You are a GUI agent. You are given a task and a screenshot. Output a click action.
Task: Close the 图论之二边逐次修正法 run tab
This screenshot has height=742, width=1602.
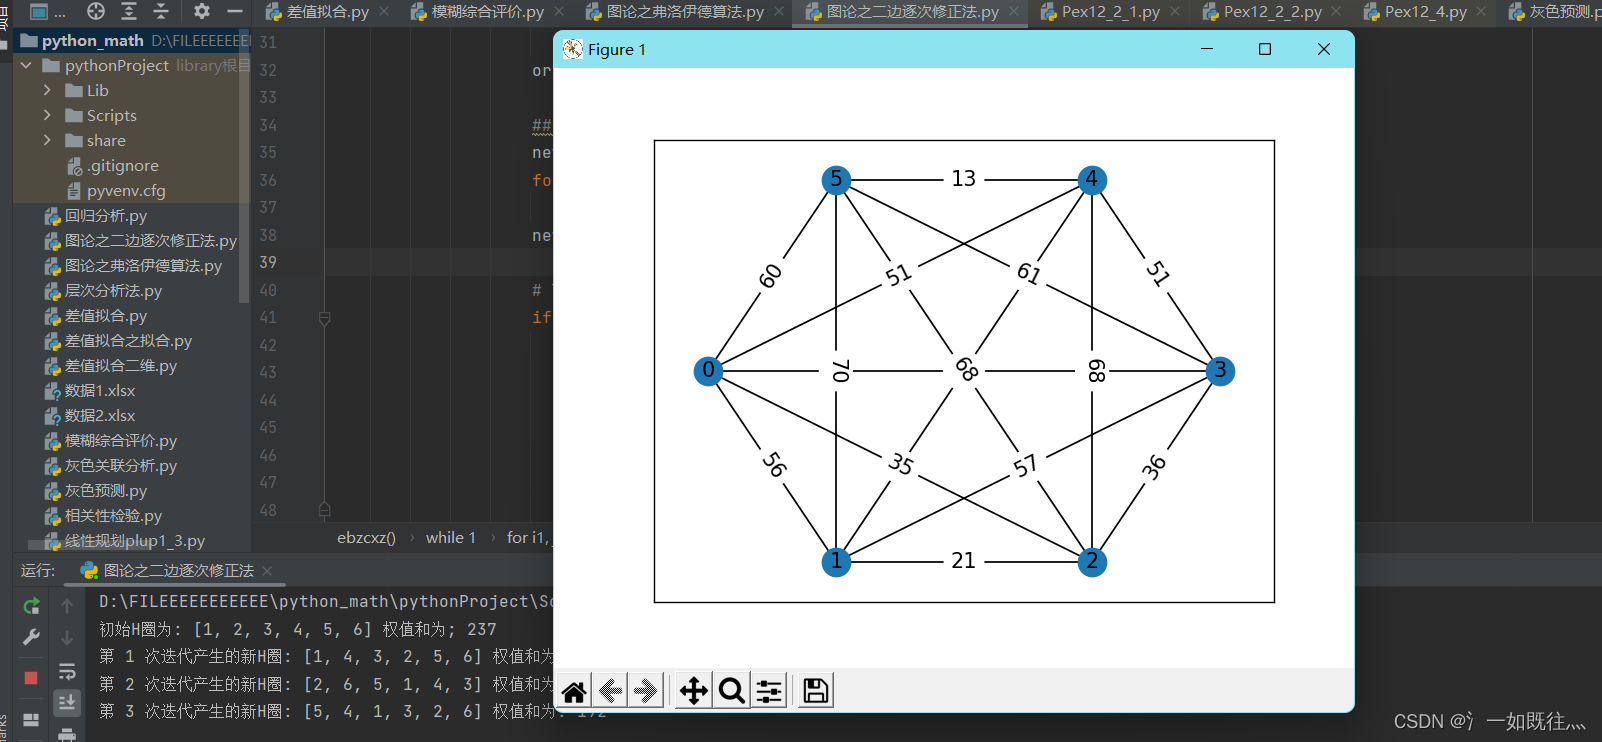coord(267,571)
